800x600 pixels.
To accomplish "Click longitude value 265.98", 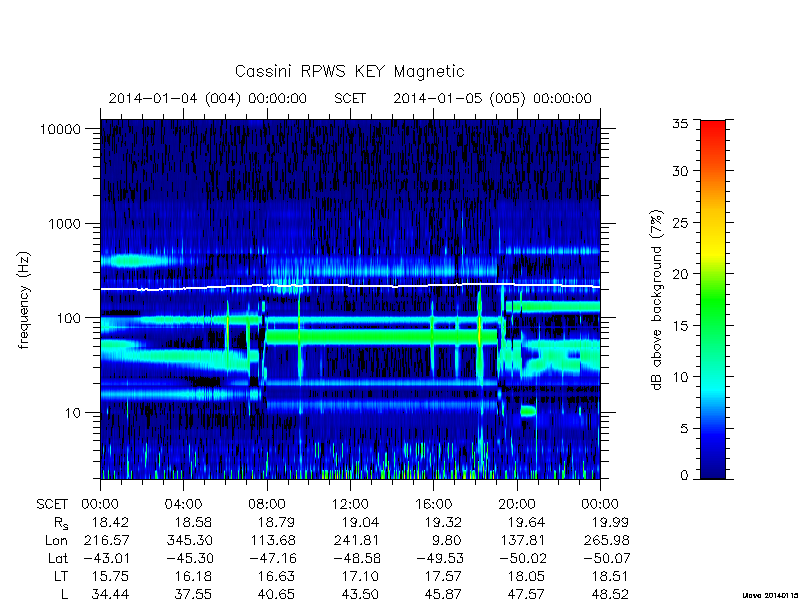I will pos(606,540).
